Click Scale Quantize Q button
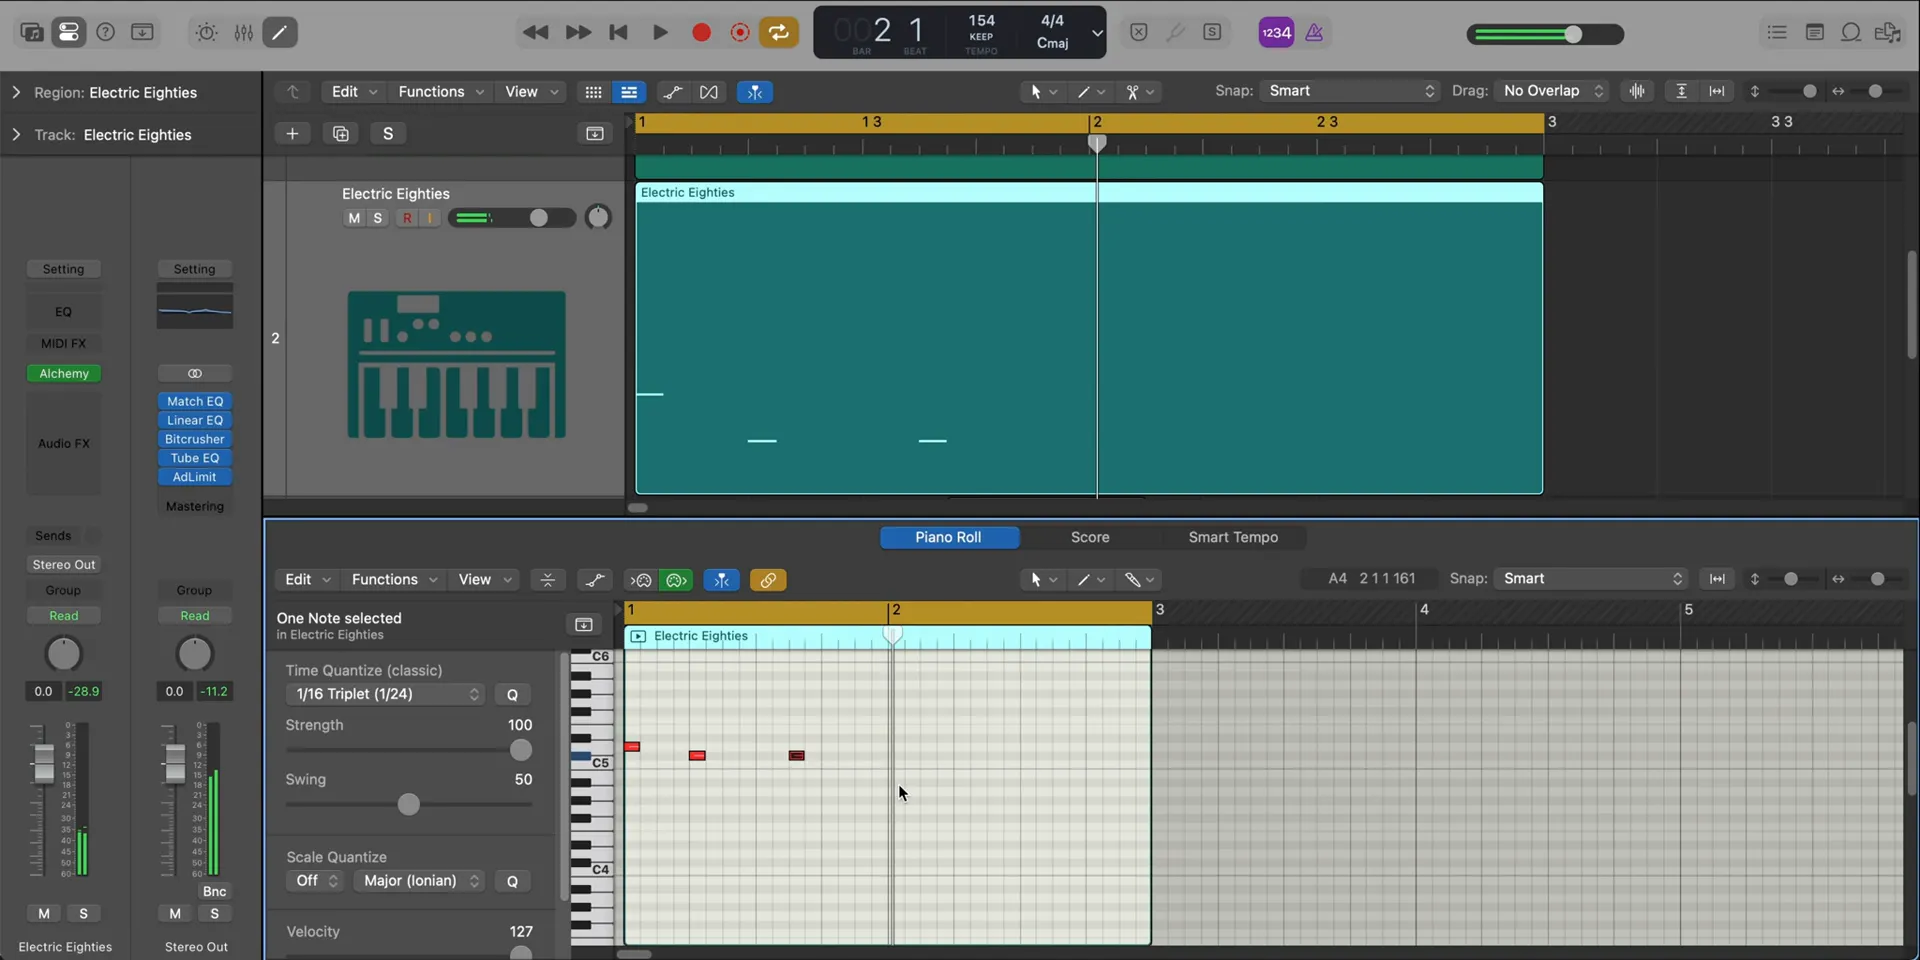Viewport: 1920px width, 960px height. pos(512,881)
